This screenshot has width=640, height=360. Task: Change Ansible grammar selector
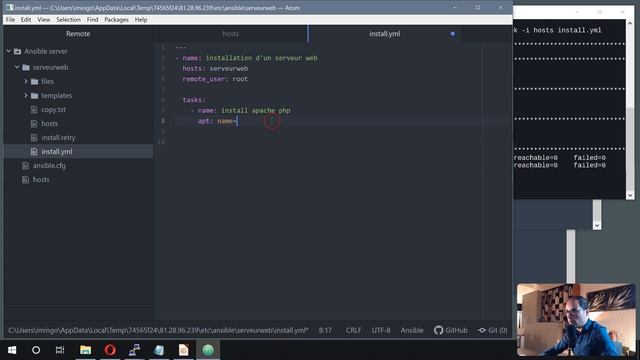tap(412, 330)
